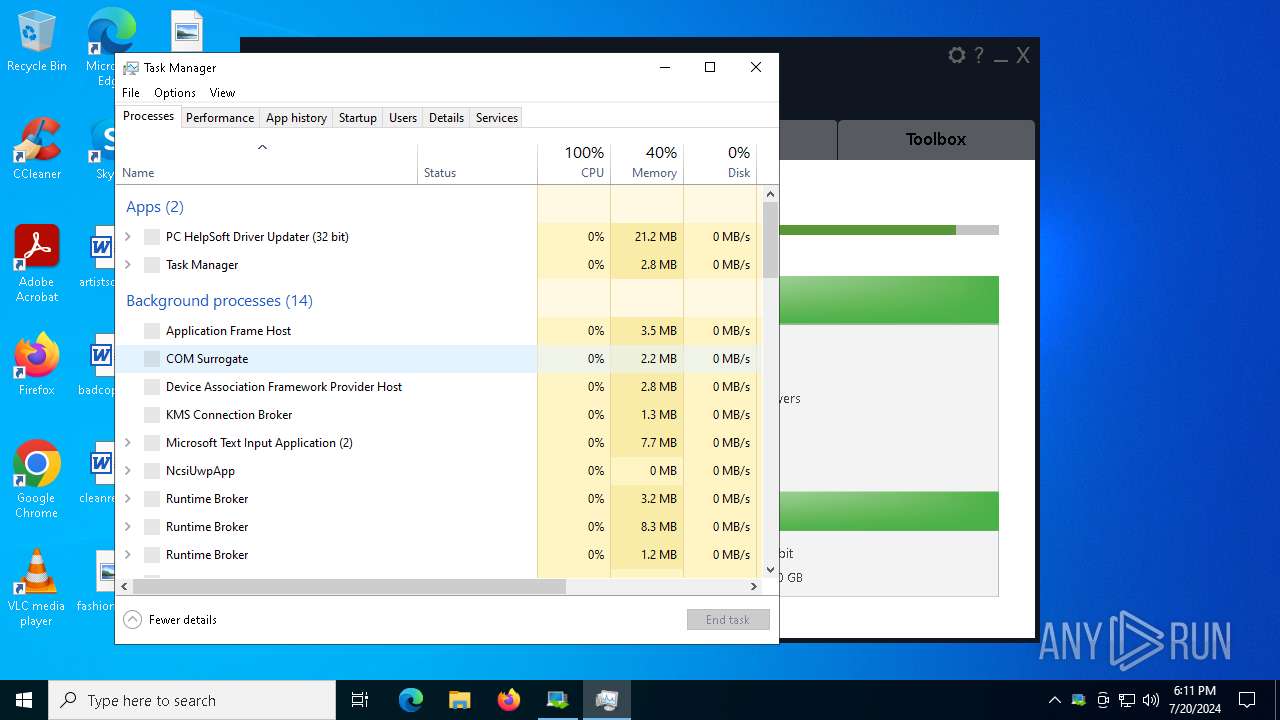Screen dimensions: 1280x720
Task: Click the scroll-right arrow of the horizontal scrollbar
Action: click(754, 587)
